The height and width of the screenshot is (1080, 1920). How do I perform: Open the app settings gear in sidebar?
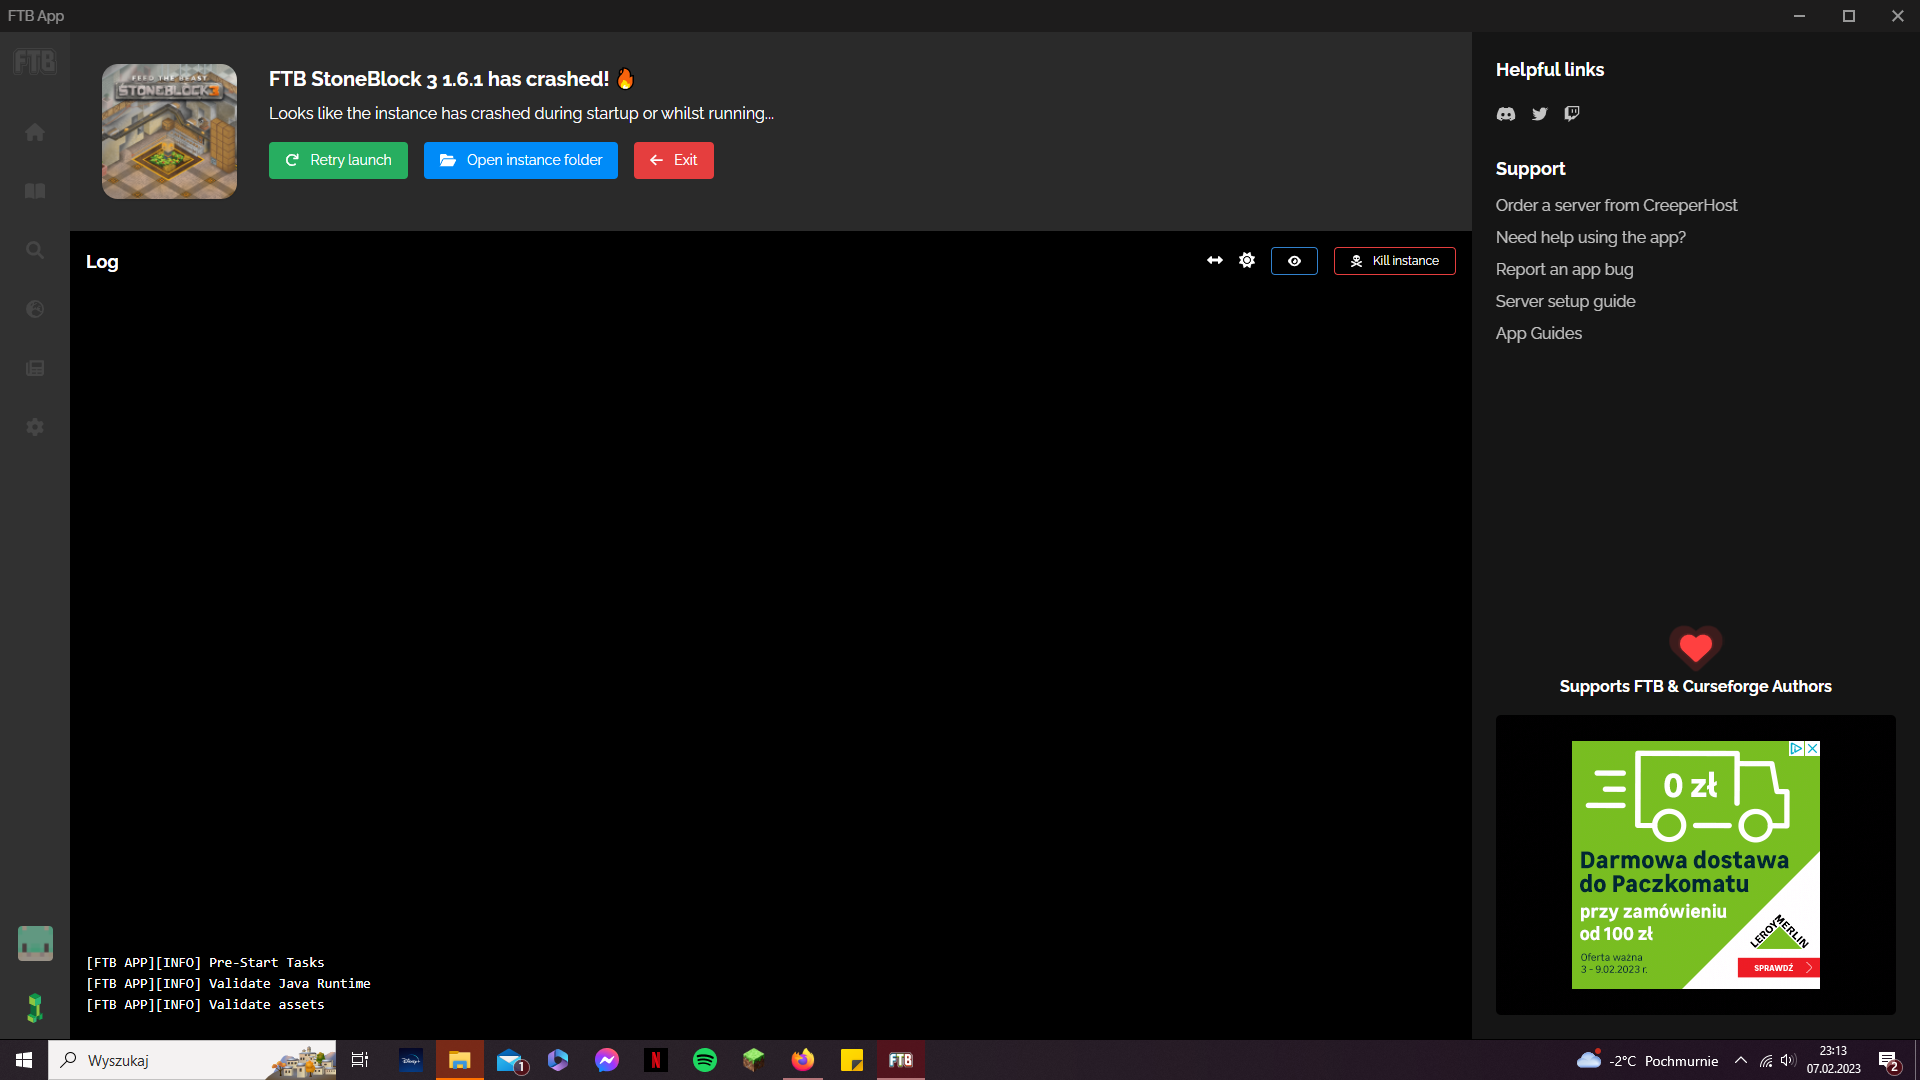coord(35,427)
